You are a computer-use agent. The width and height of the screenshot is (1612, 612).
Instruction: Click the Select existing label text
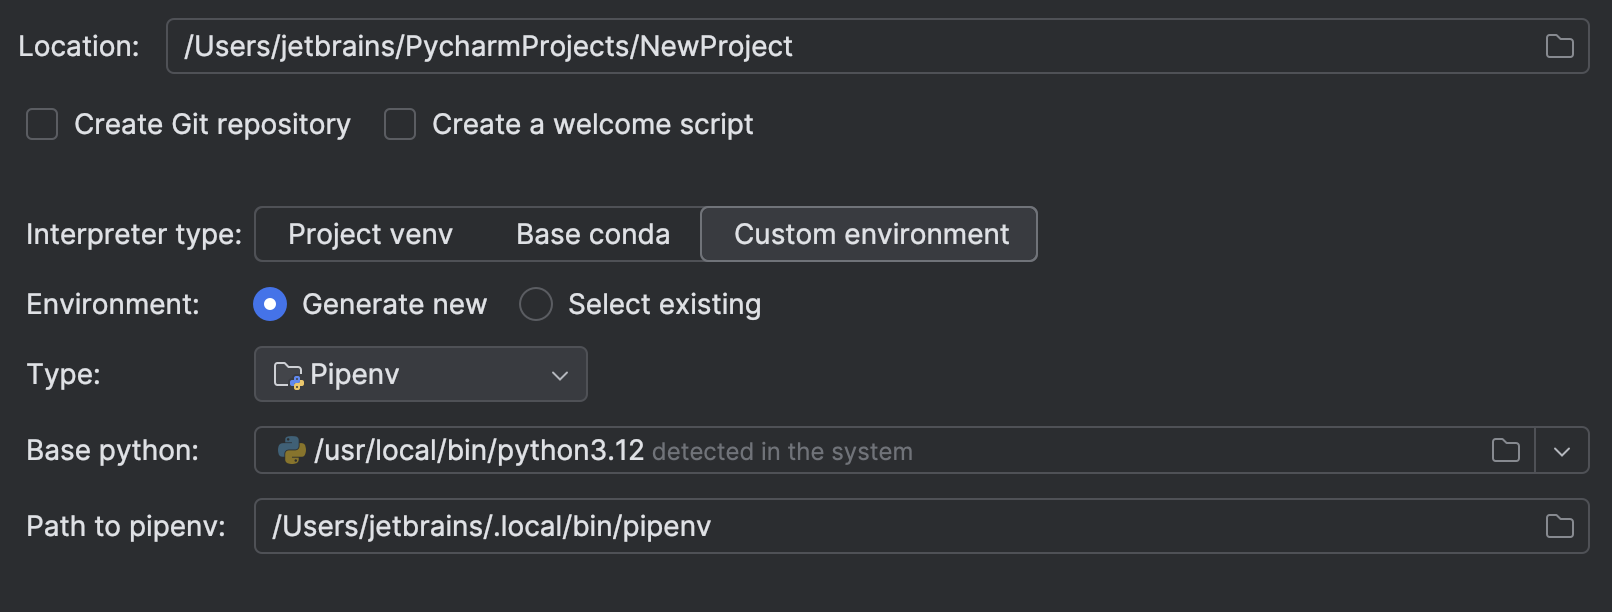pyautogui.click(x=664, y=304)
